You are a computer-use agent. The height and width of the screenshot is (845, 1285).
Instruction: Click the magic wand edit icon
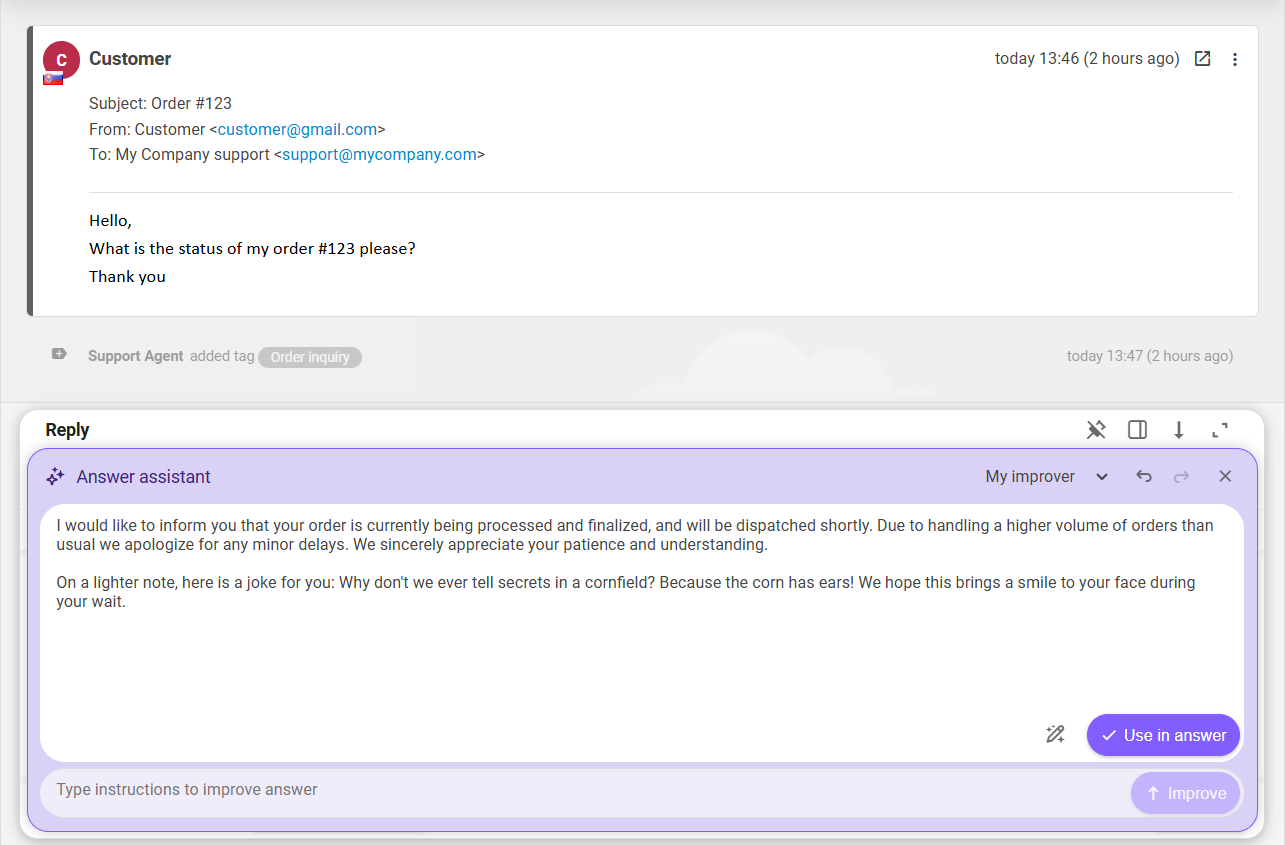pos(1055,735)
